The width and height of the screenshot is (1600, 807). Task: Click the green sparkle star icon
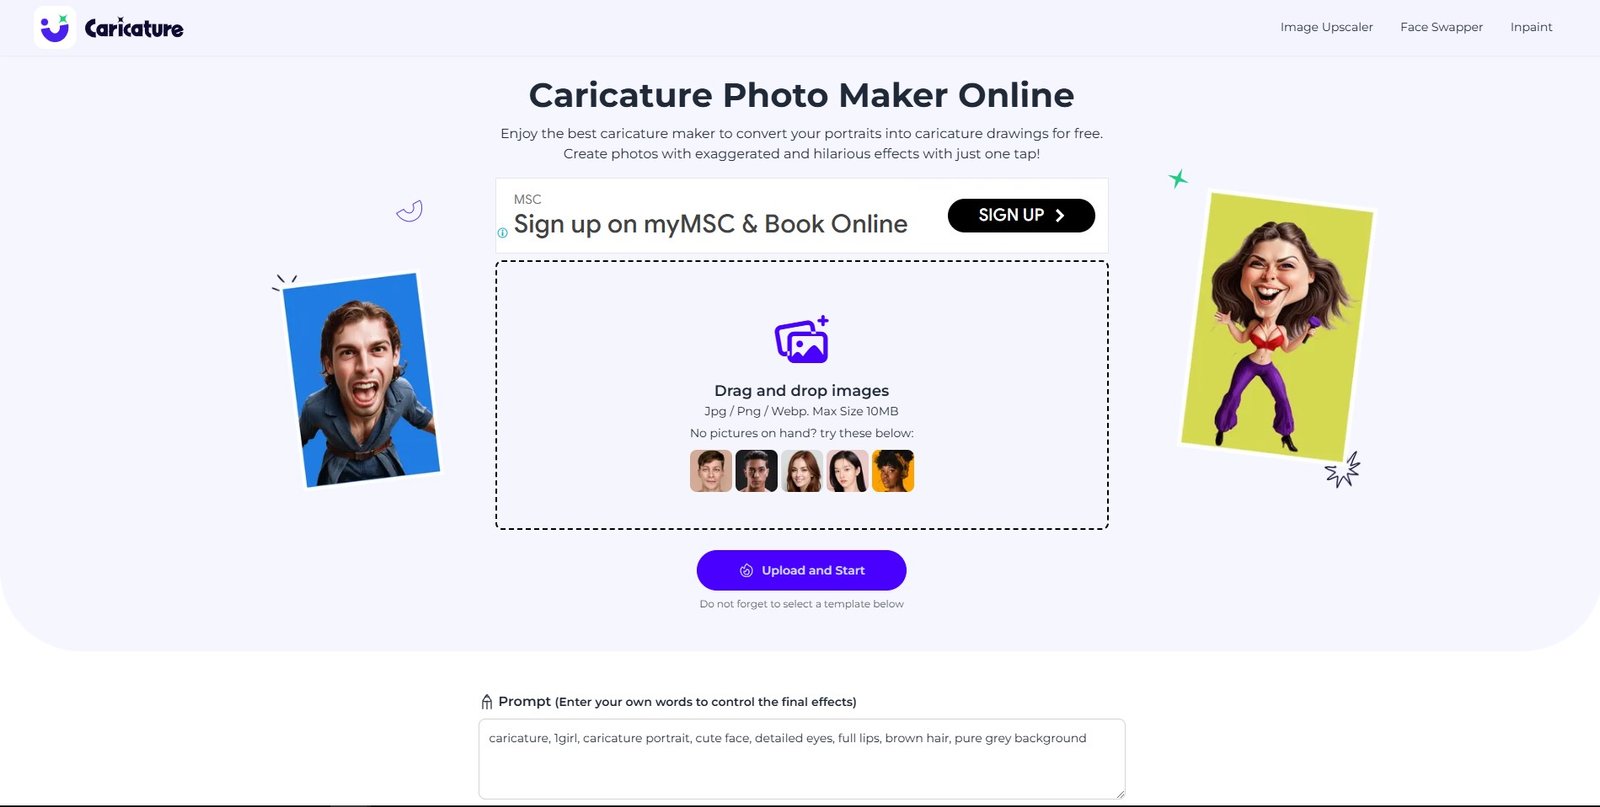[1178, 179]
